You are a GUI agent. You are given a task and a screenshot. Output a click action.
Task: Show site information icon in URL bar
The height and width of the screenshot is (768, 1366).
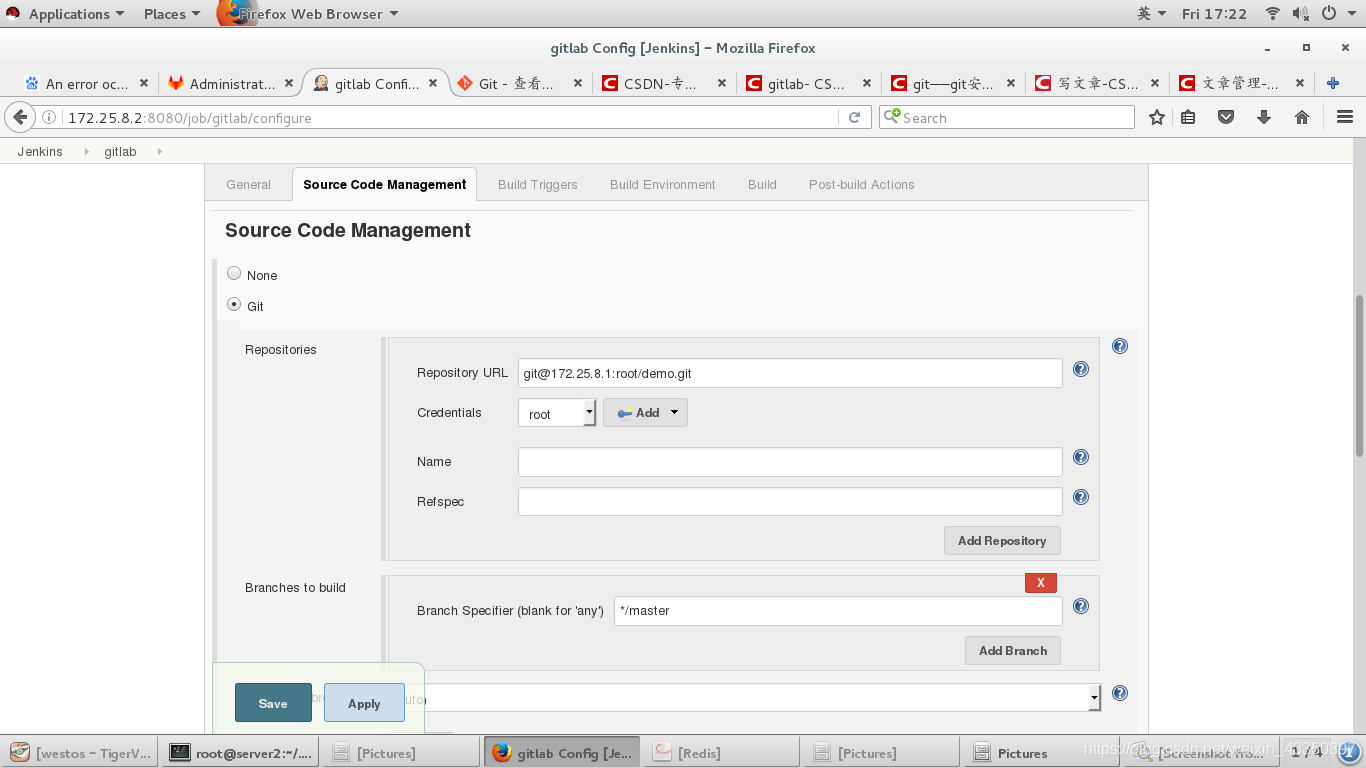click(49, 117)
